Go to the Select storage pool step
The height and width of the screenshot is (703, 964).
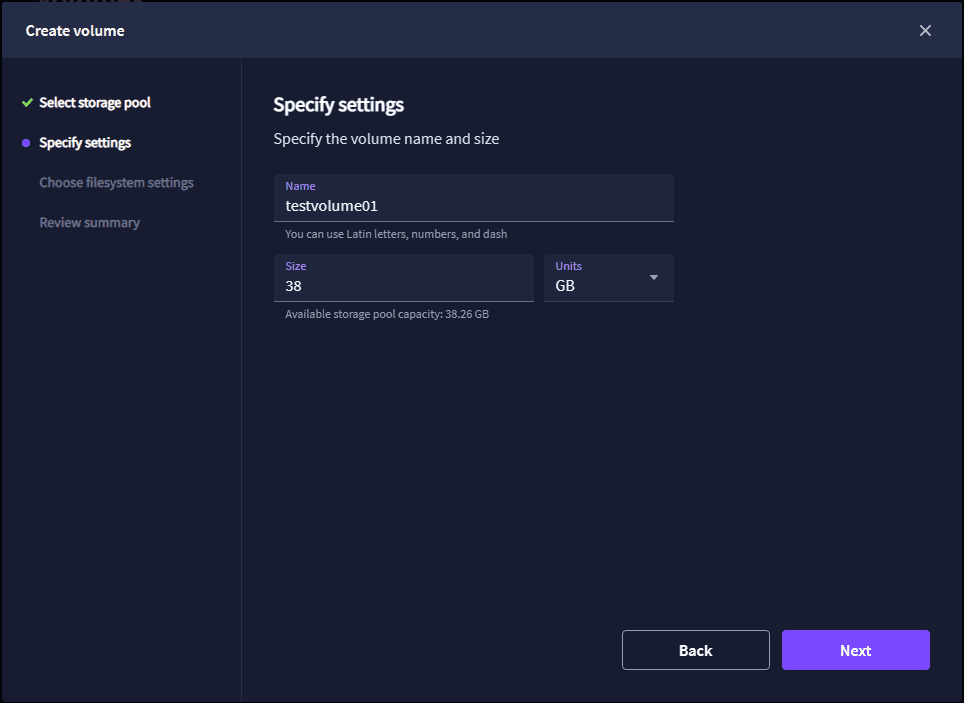tap(95, 103)
